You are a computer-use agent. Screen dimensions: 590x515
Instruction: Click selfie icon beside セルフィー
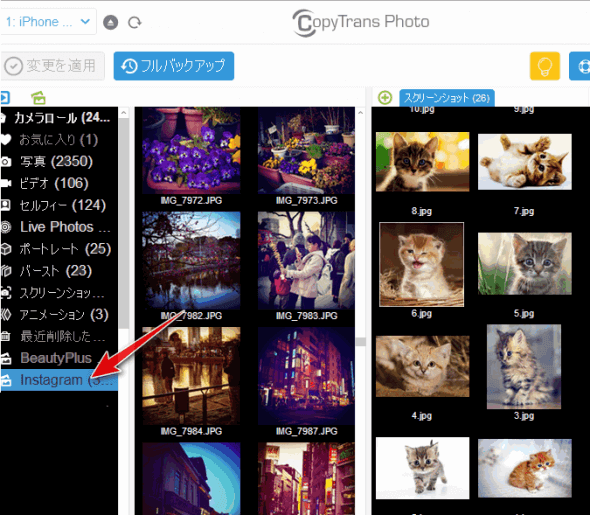coord(5,205)
